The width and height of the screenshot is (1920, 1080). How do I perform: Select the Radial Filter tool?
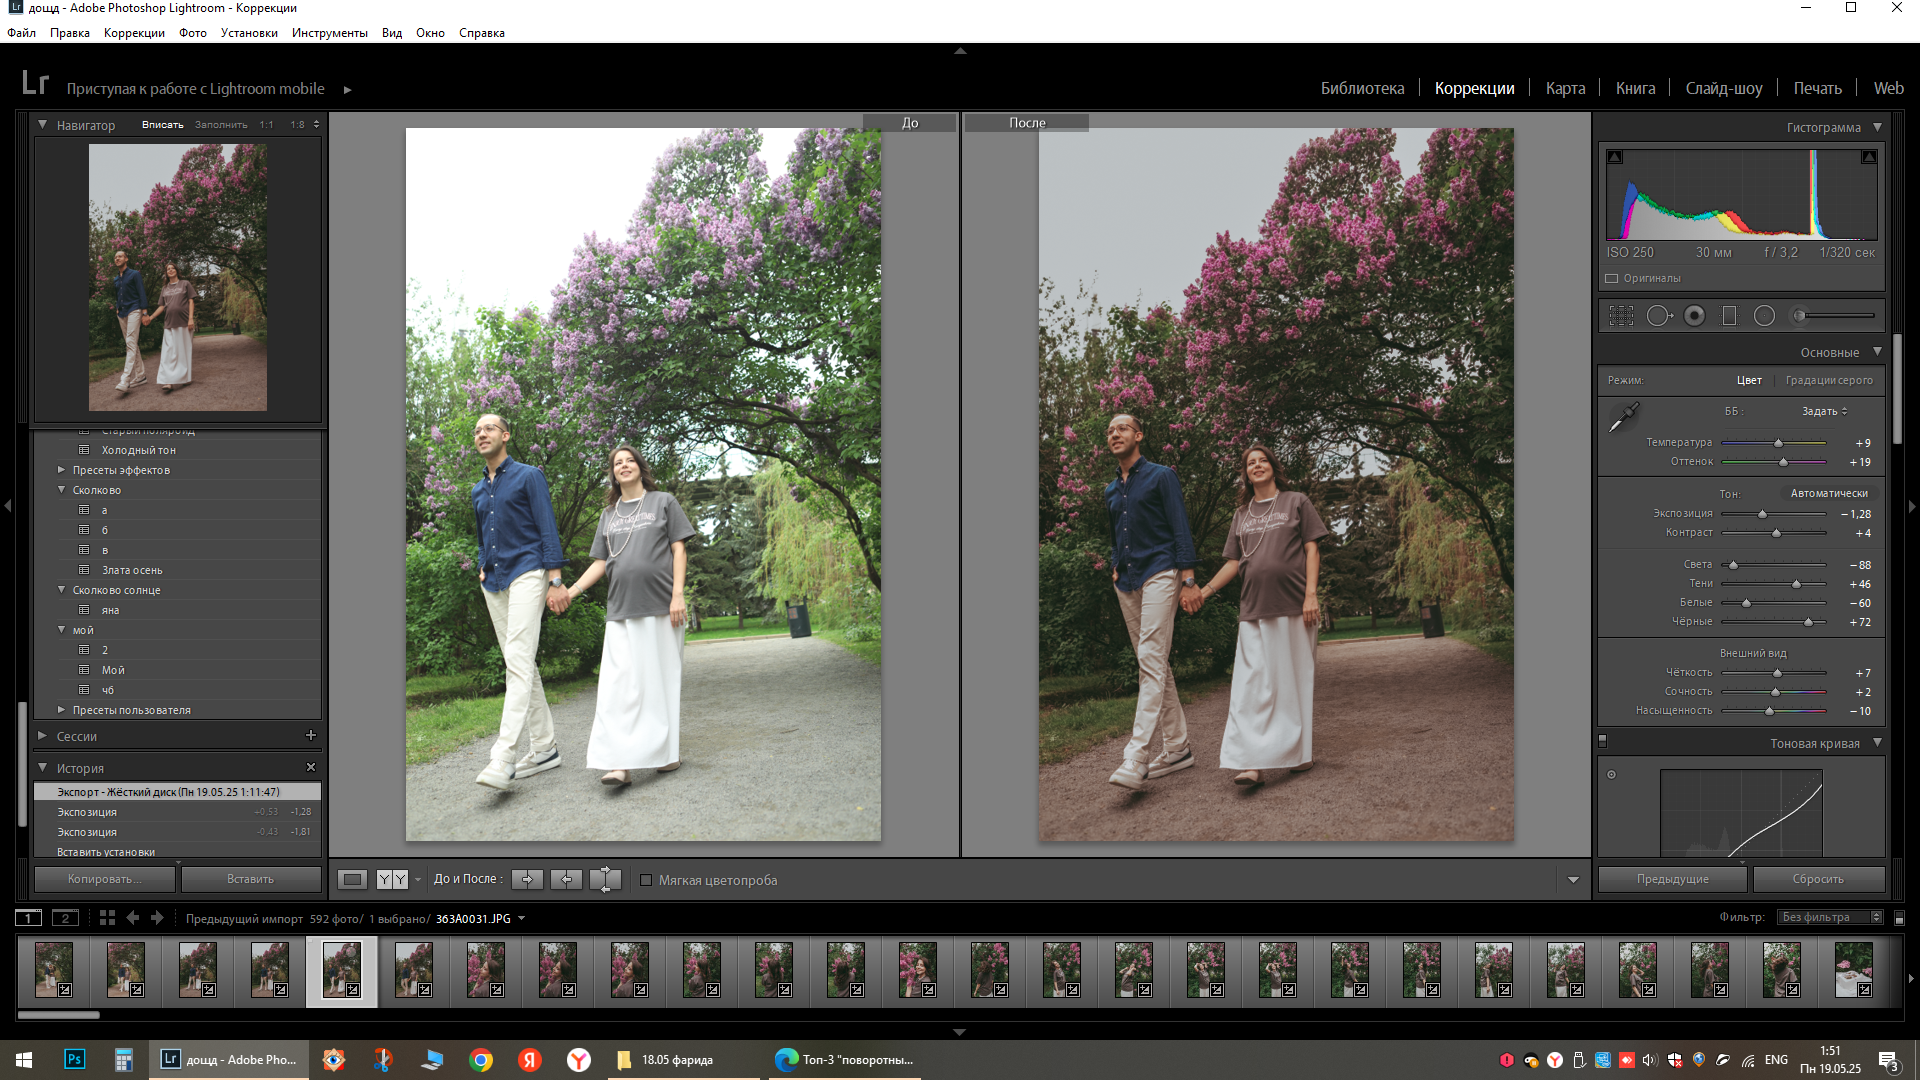1764,316
